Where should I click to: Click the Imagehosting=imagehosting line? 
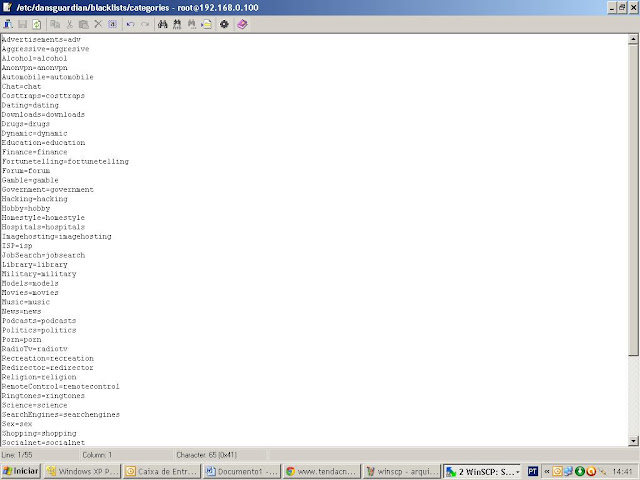[x=56, y=237]
